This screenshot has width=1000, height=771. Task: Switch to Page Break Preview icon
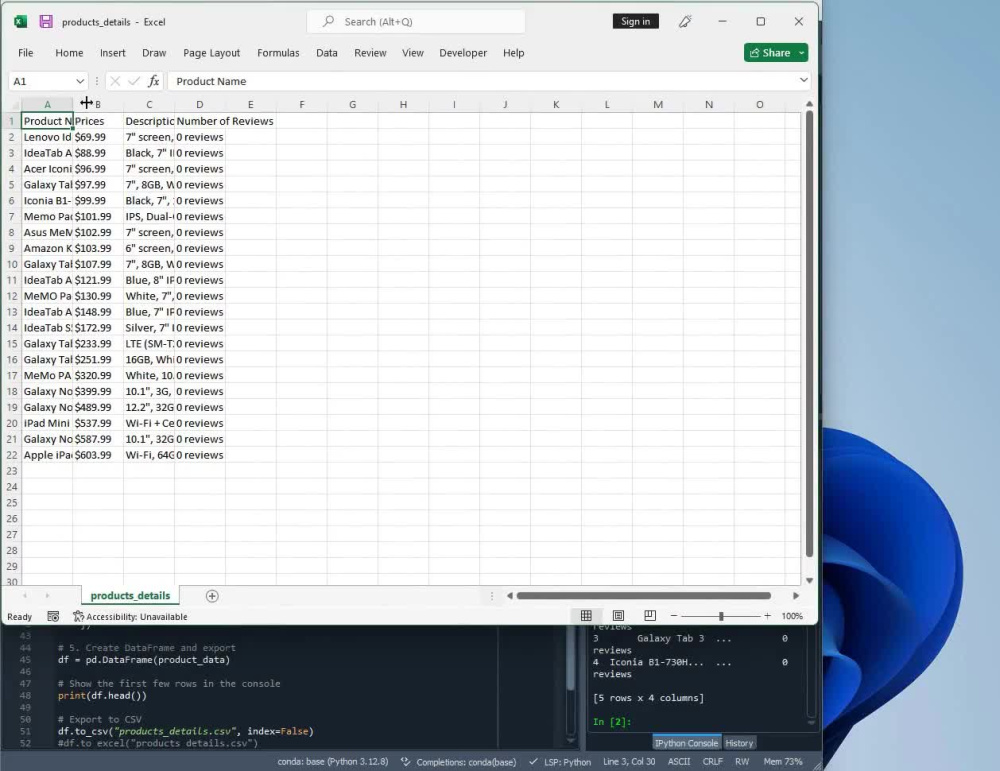(650, 615)
